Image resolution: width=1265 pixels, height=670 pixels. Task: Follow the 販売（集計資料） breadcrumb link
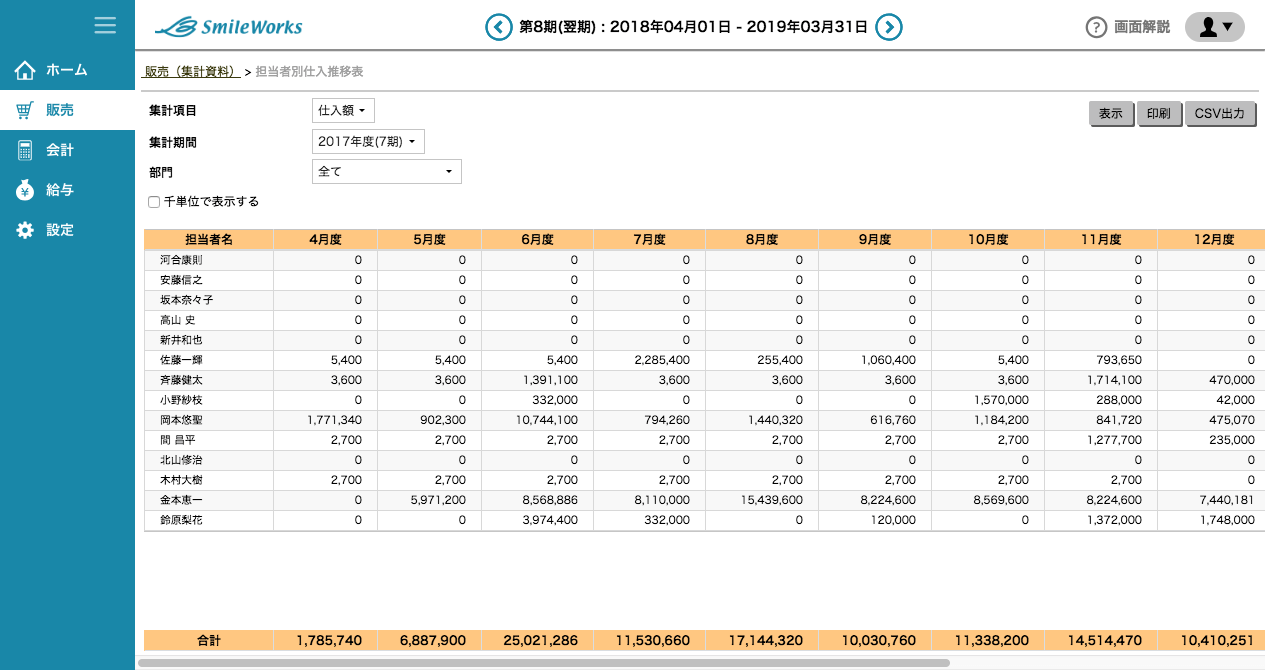pos(192,72)
